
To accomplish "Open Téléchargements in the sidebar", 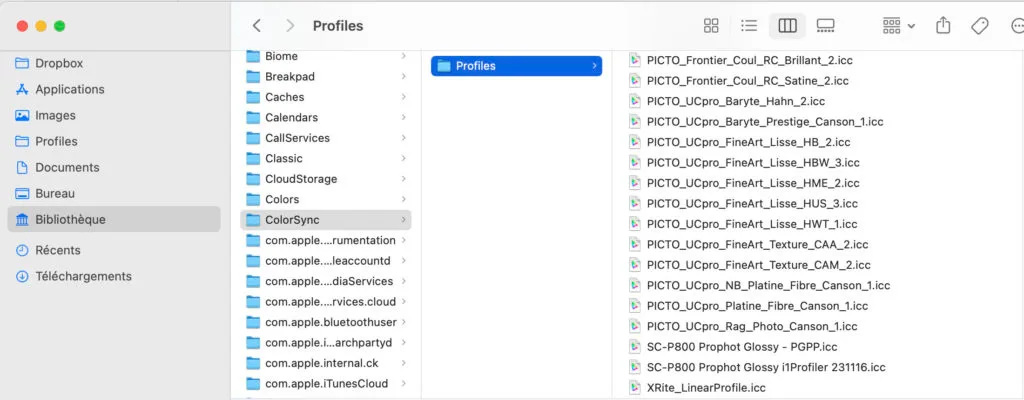I will [x=83, y=276].
